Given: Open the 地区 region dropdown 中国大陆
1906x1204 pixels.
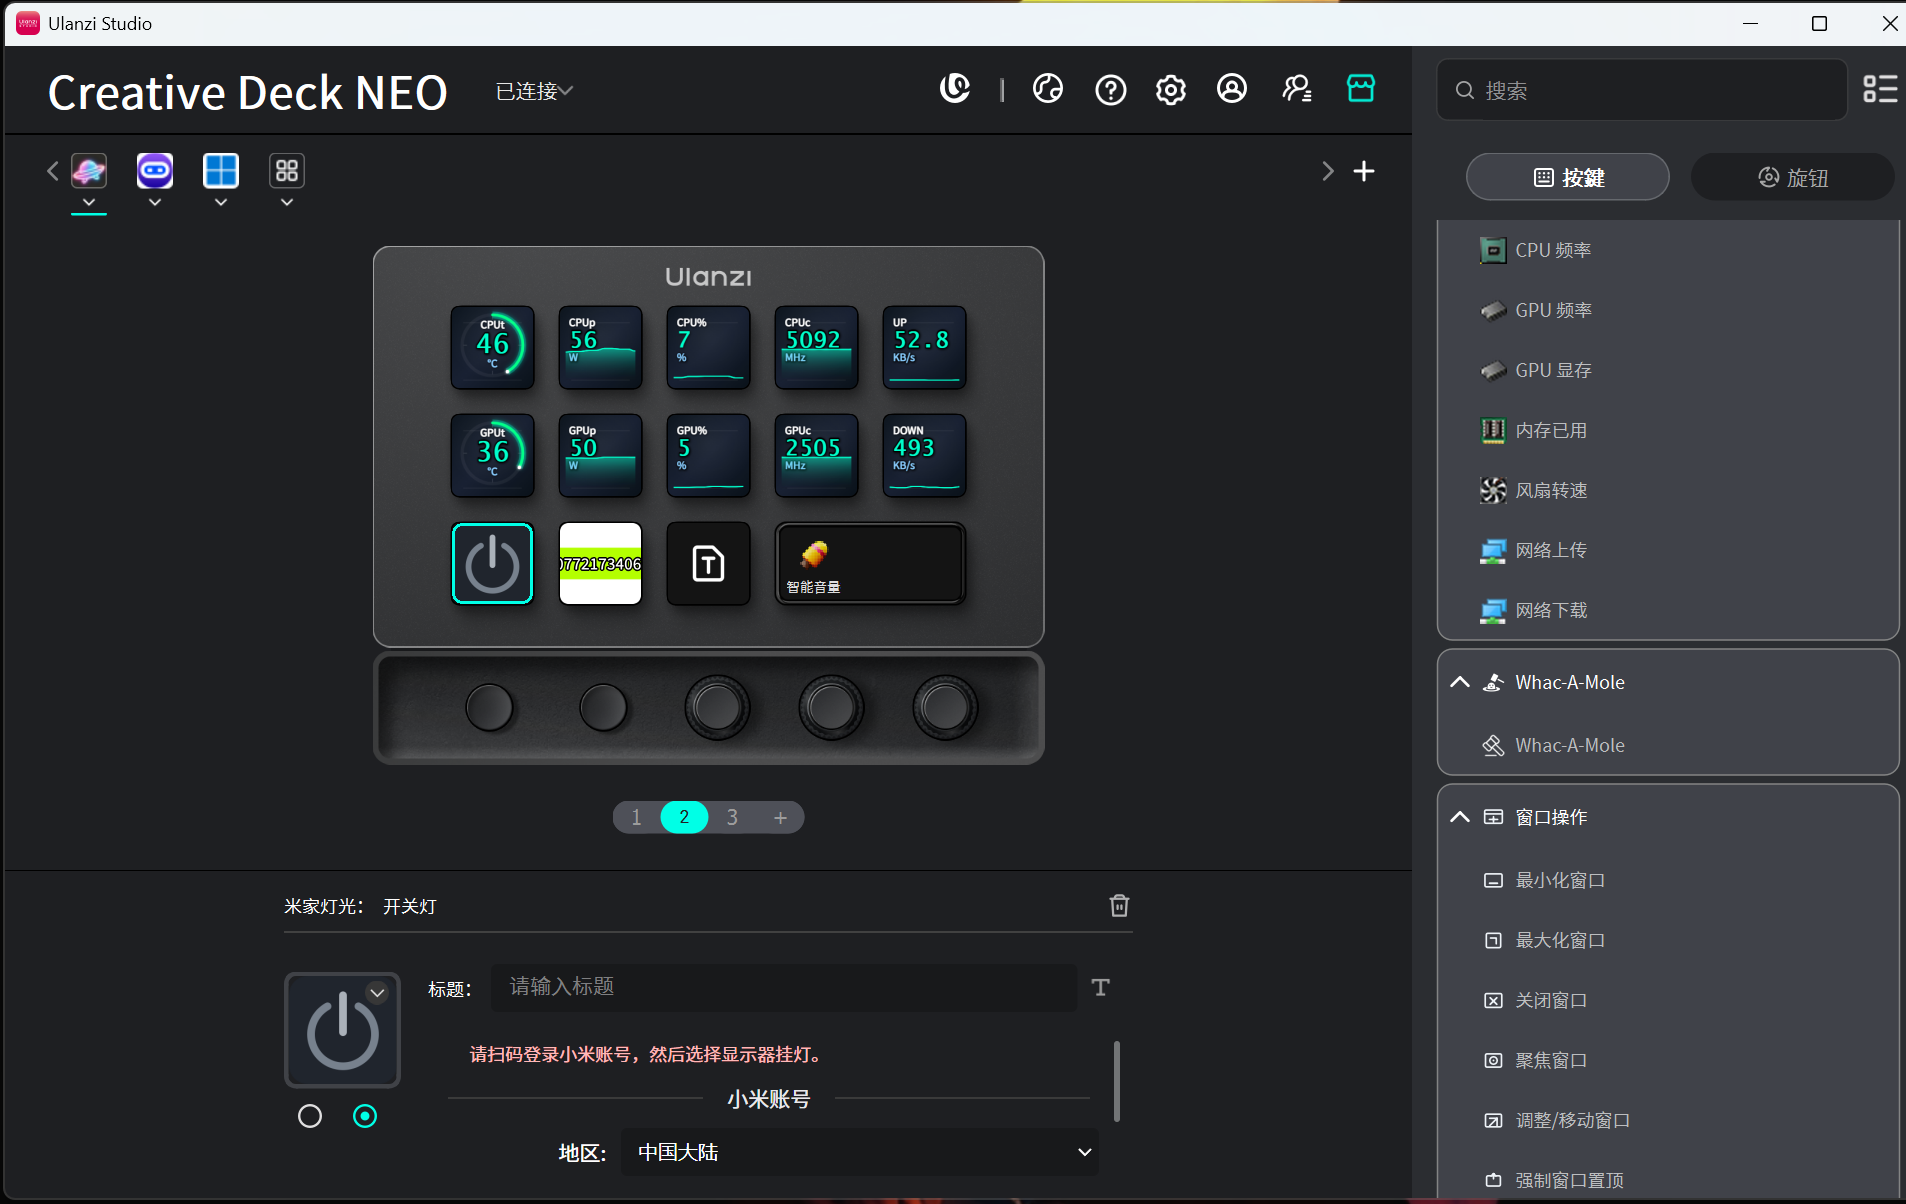Looking at the screenshot, I should 860,1152.
